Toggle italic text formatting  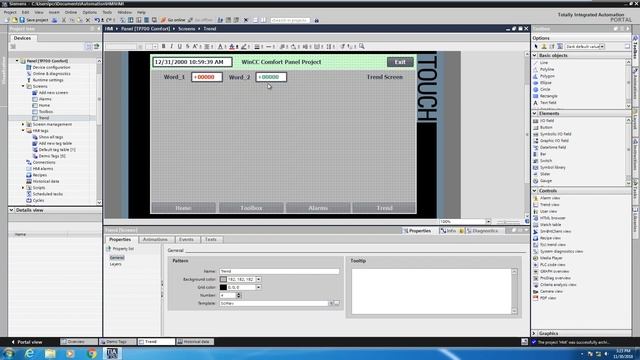coord(171,46)
